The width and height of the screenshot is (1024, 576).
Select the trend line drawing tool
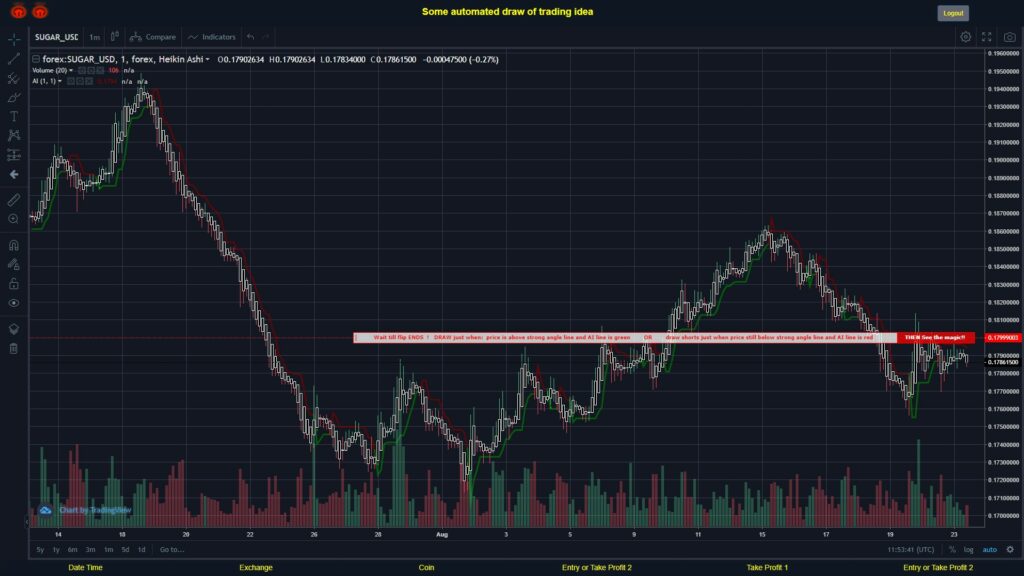[x=14, y=59]
